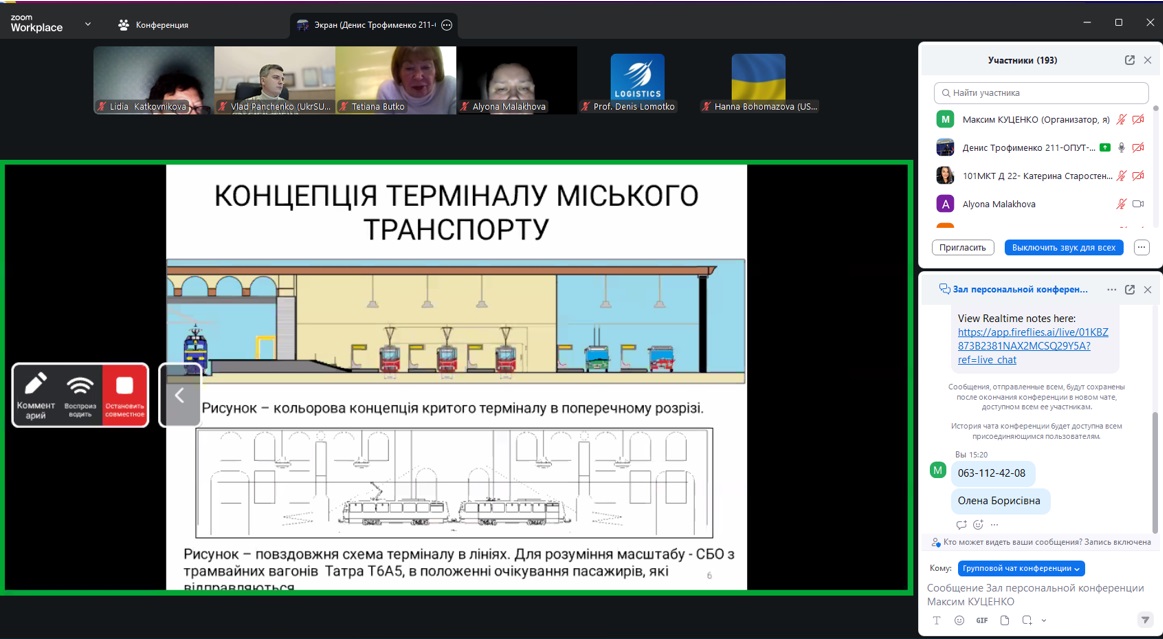Toggle Alyona Malakhova's camera in participant list
Image resolution: width=1163 pixels, height=639 pixels.
point(1138,204)
